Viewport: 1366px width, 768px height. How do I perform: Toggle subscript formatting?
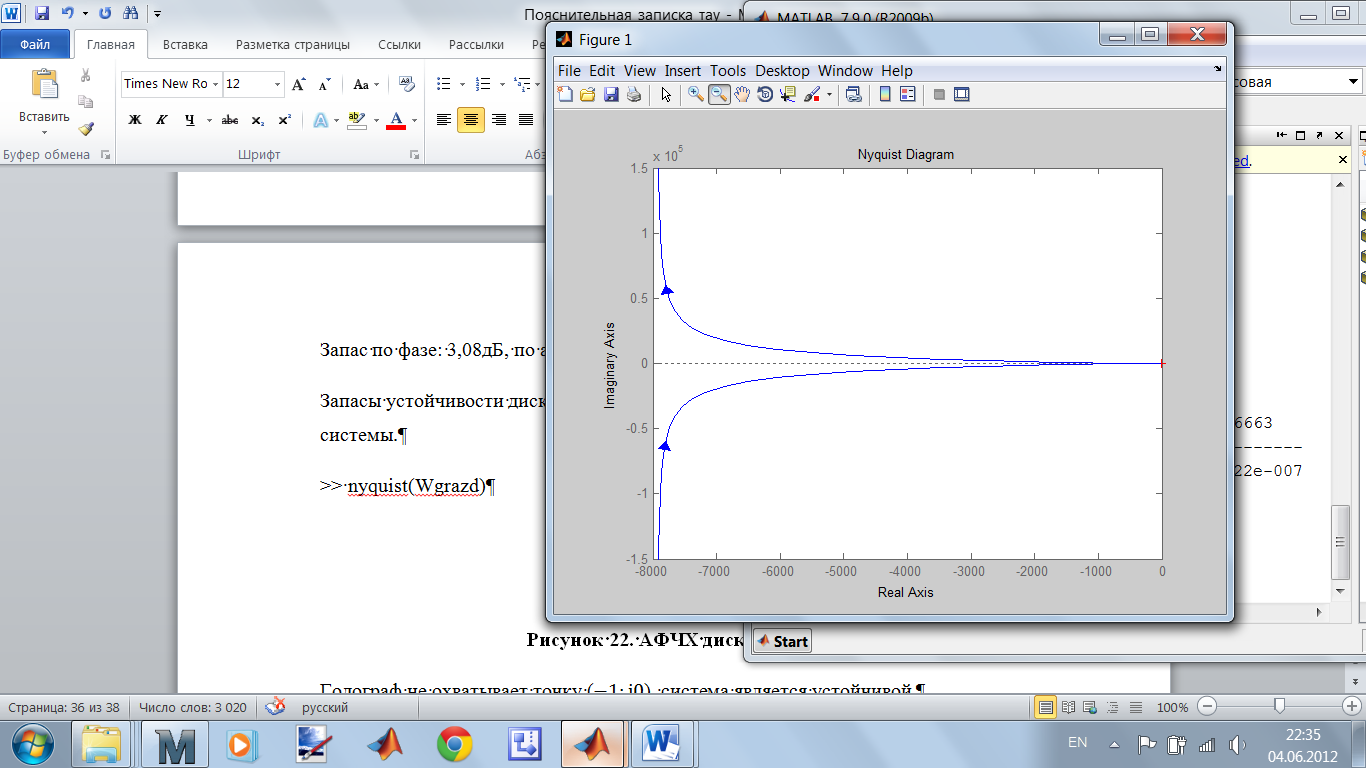tap(257, 120)
